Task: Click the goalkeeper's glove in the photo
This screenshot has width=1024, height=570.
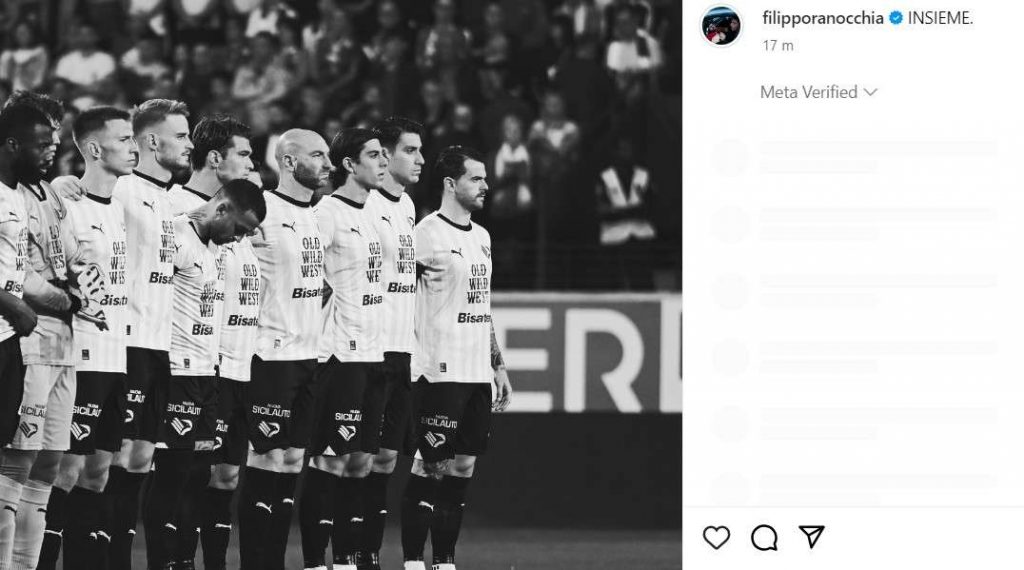Action: 91,294
